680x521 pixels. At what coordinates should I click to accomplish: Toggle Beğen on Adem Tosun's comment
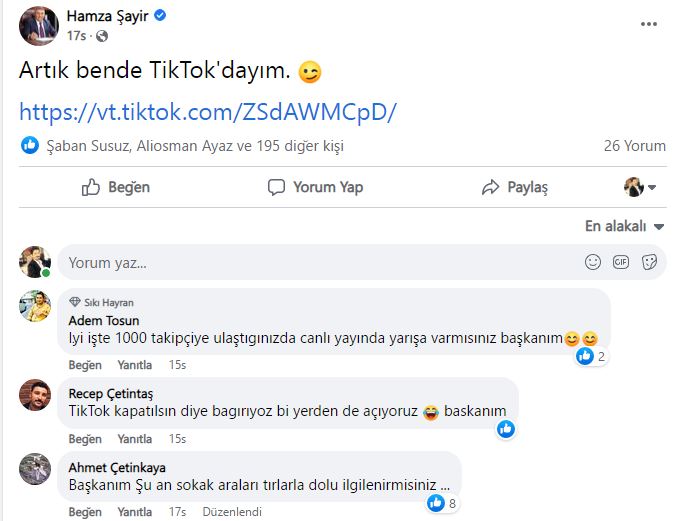pyautogui.click(x=85, y=365)
